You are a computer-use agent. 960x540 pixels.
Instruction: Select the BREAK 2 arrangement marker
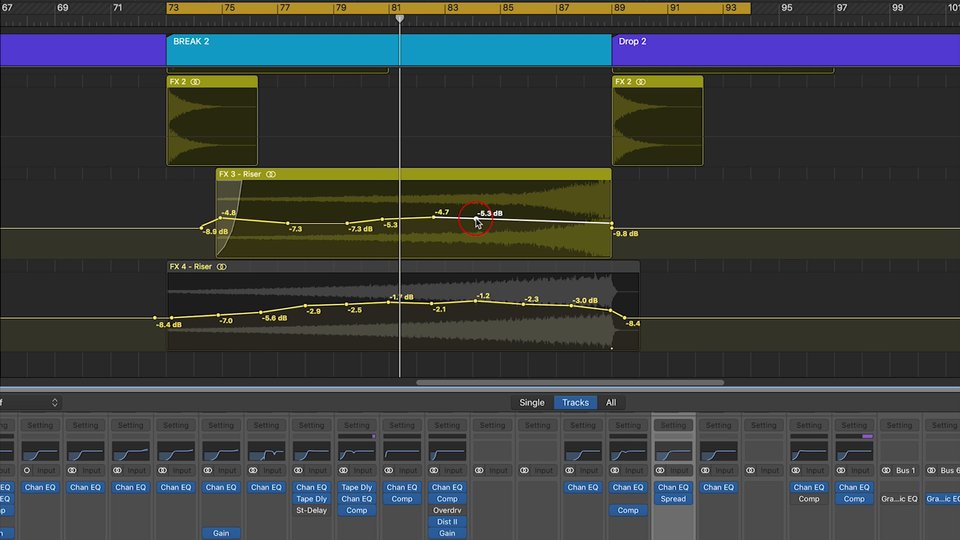pyautogui.click(x=389, y=50)
